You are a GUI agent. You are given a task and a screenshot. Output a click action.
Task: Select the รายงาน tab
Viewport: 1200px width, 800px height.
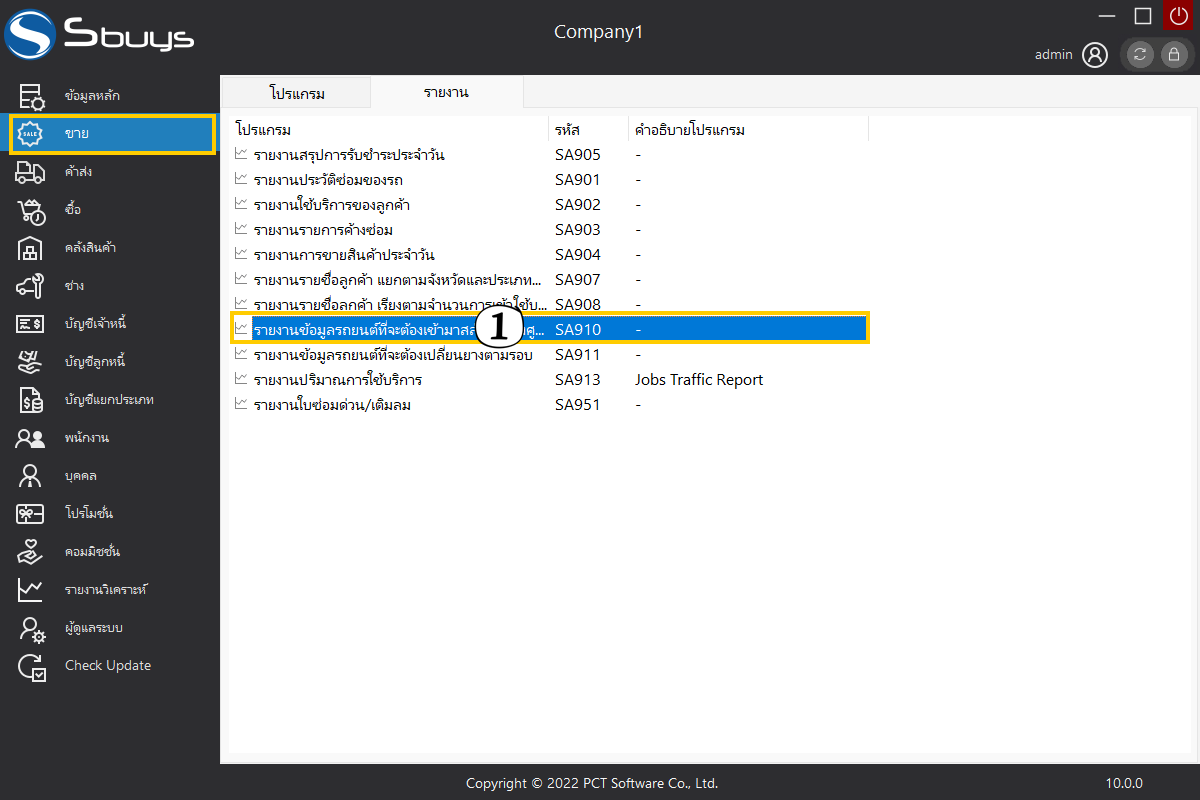(x=446, y=93)
